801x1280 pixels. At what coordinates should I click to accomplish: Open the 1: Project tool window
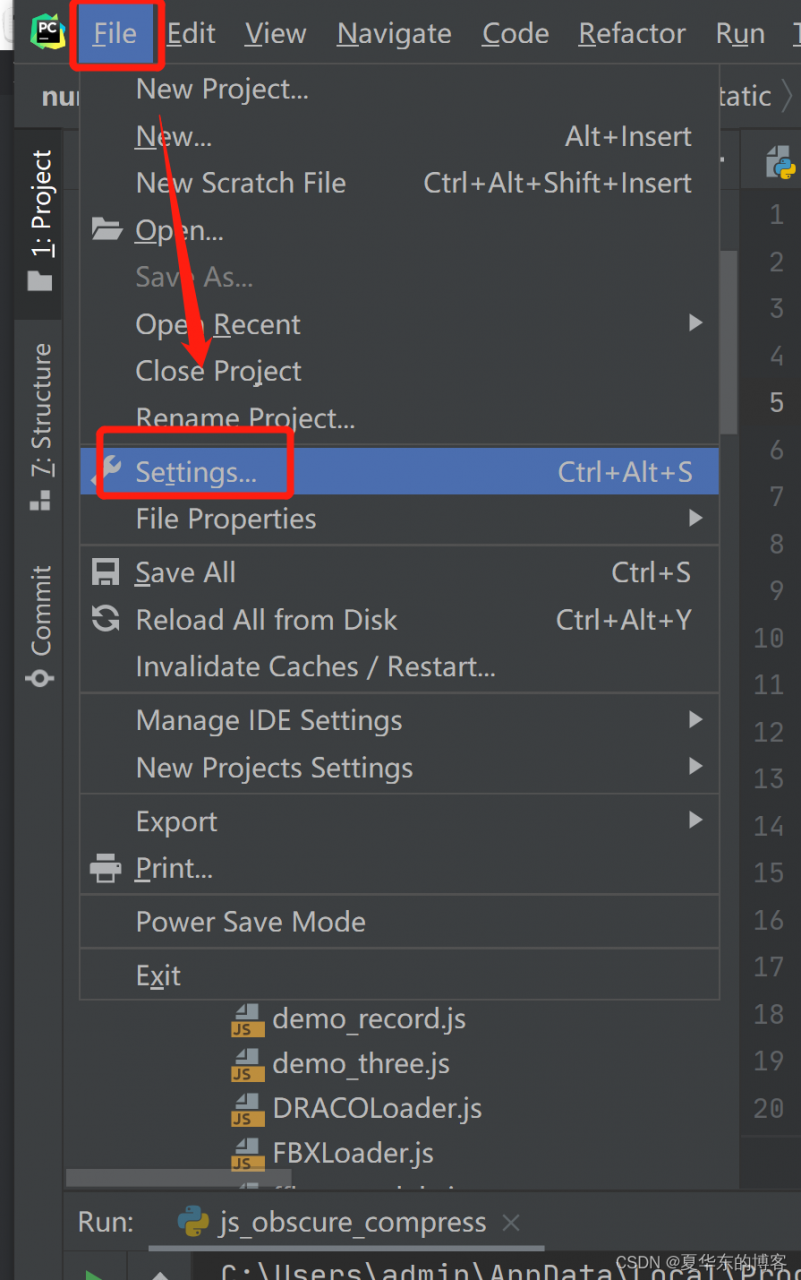(40, 220)
